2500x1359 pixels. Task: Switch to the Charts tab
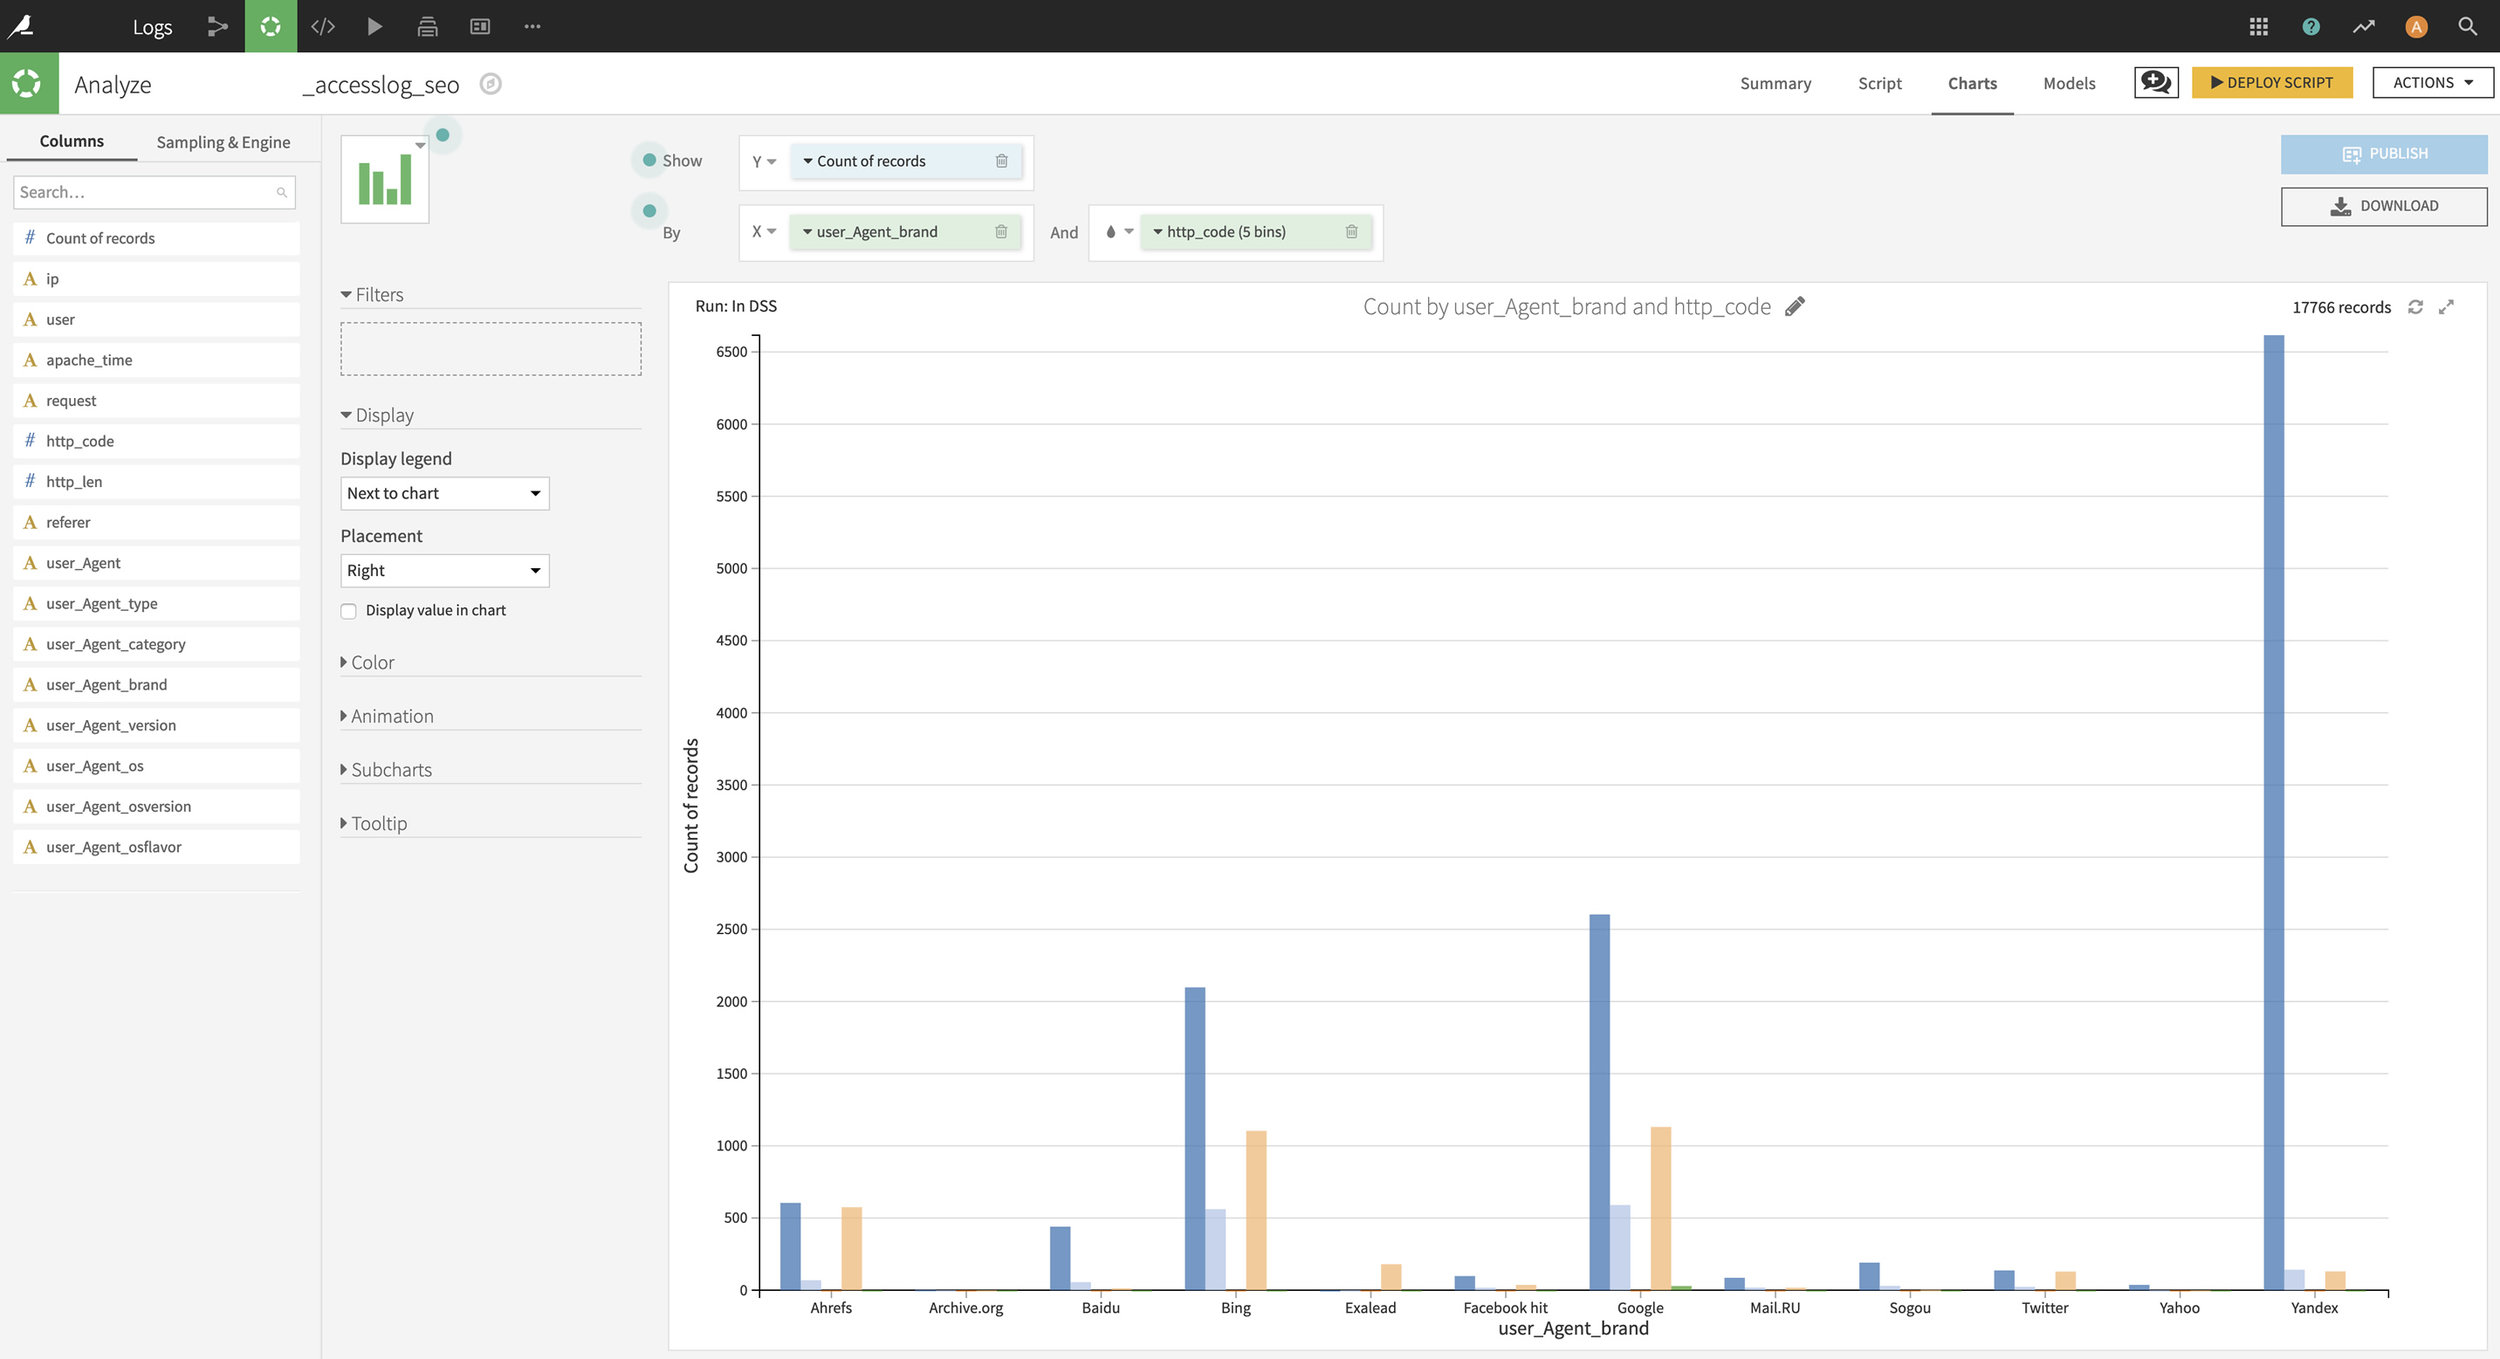point(1972,84)
